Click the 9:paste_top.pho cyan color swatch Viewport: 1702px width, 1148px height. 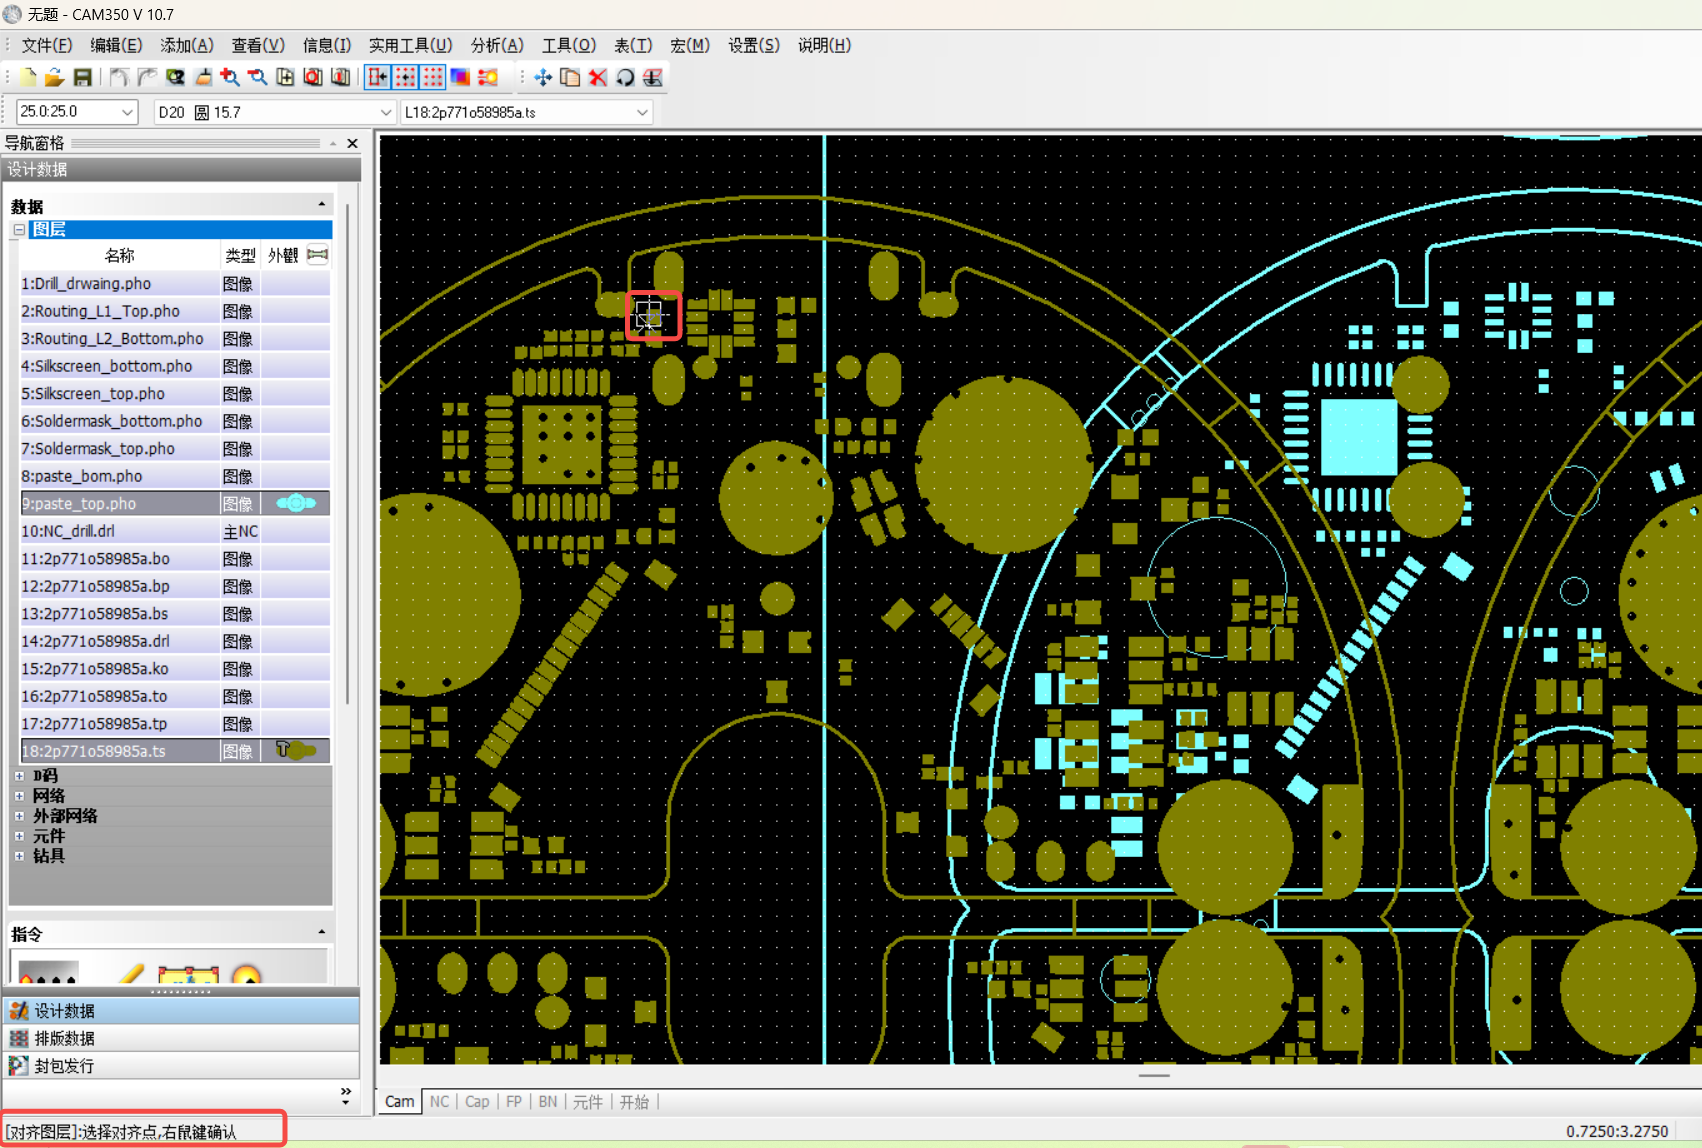(296, 503)
